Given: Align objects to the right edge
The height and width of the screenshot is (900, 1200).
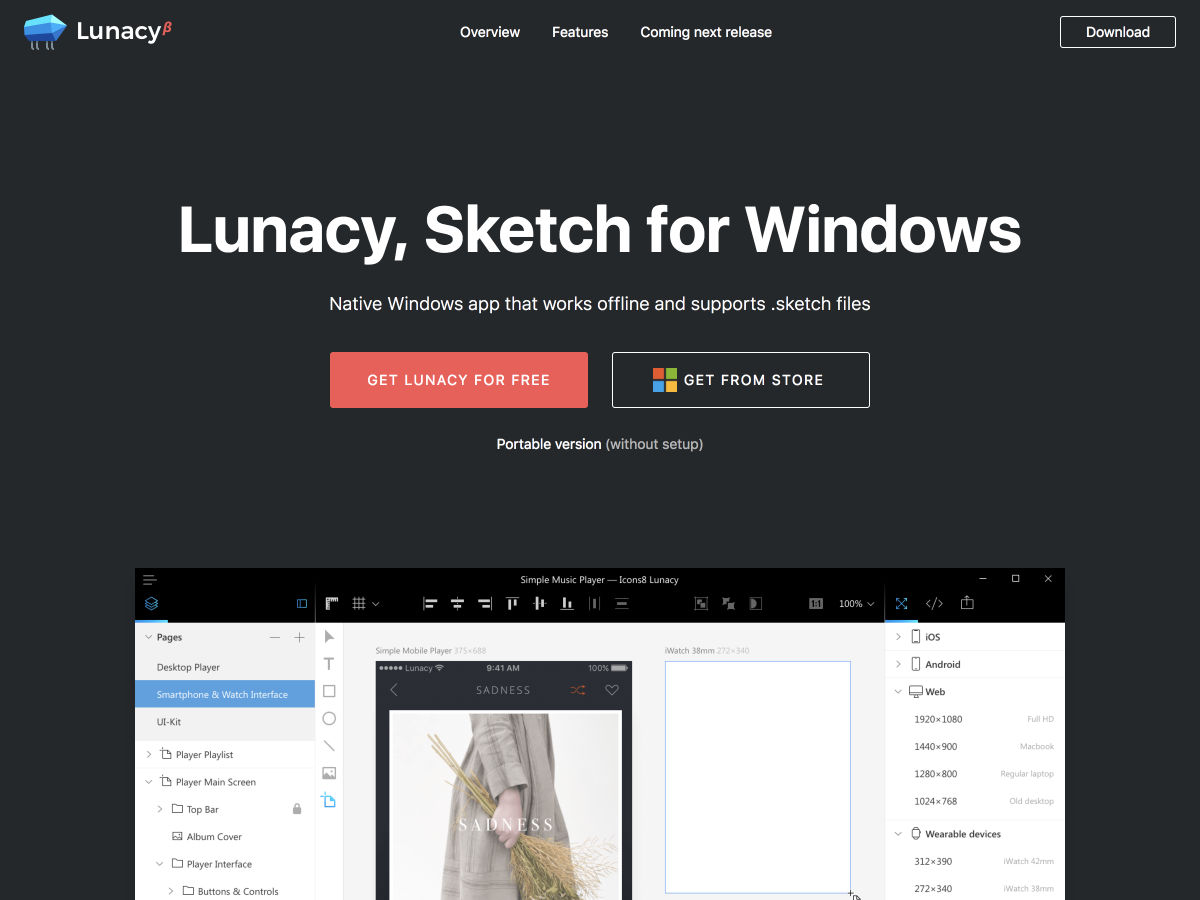Looking at the screenshot, I should (x=485, y=603).
